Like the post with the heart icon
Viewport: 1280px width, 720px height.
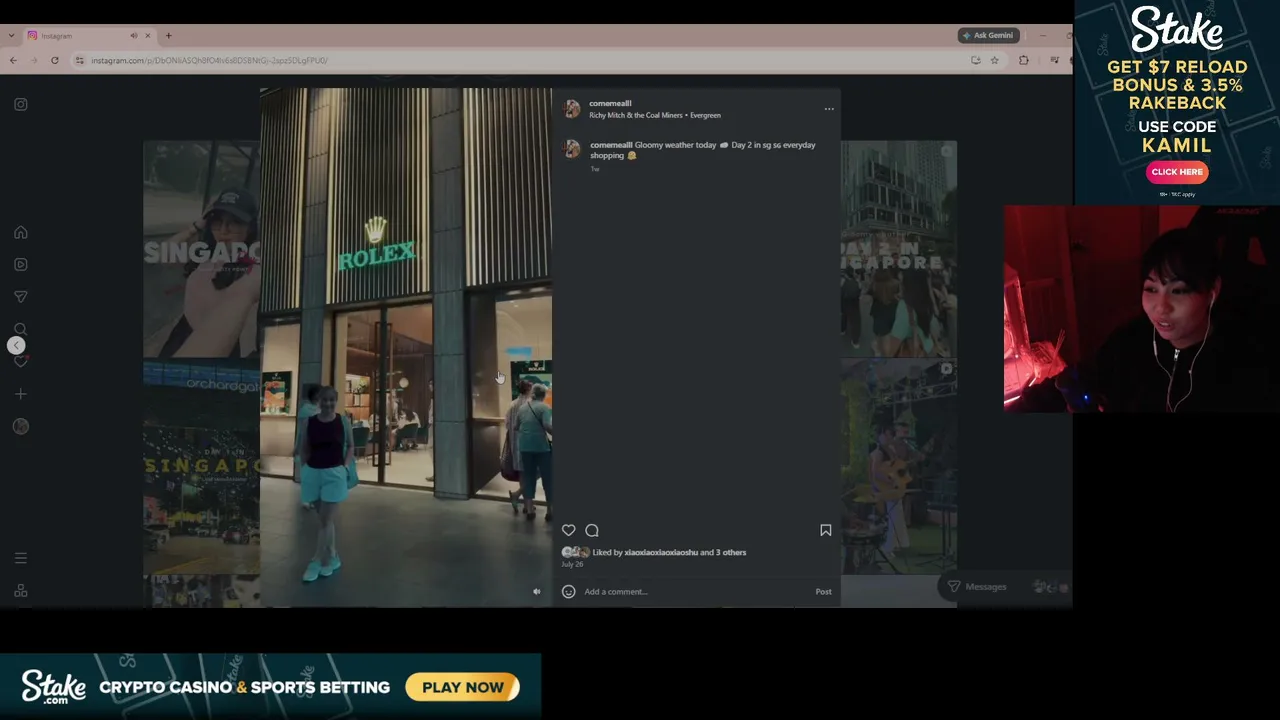pos(568,530)
